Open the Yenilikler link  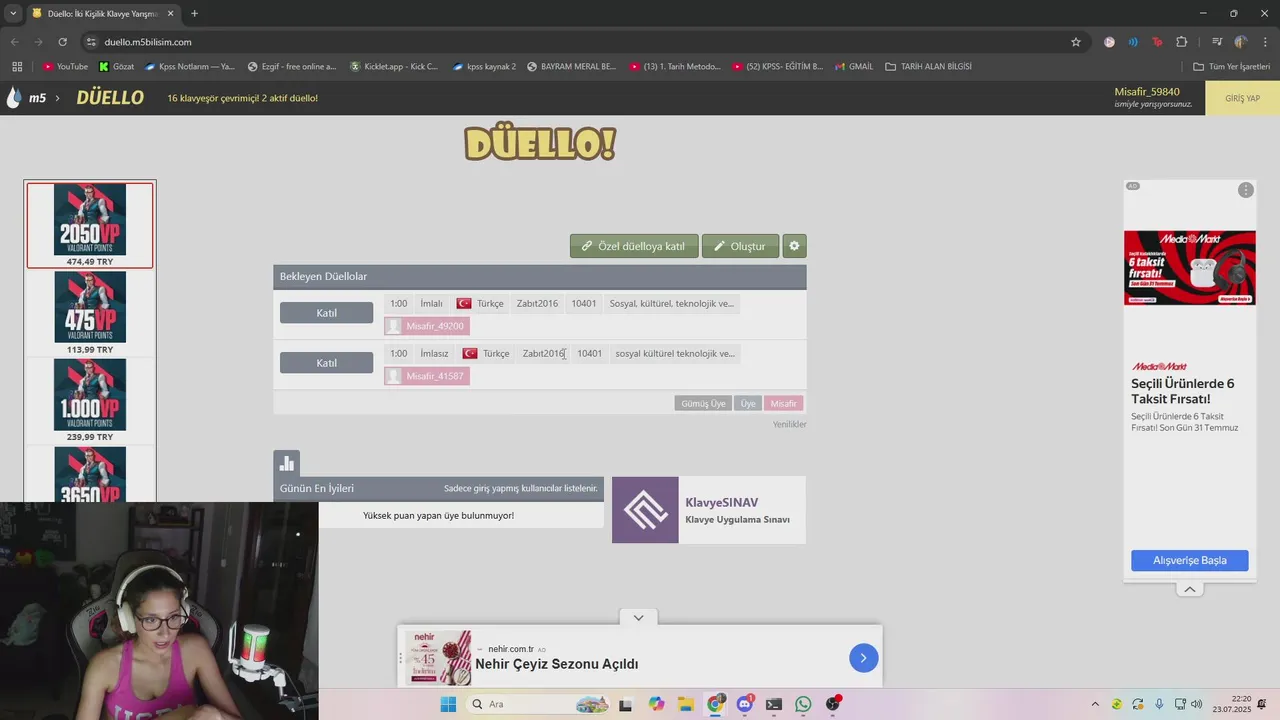[x=789, y=424]
